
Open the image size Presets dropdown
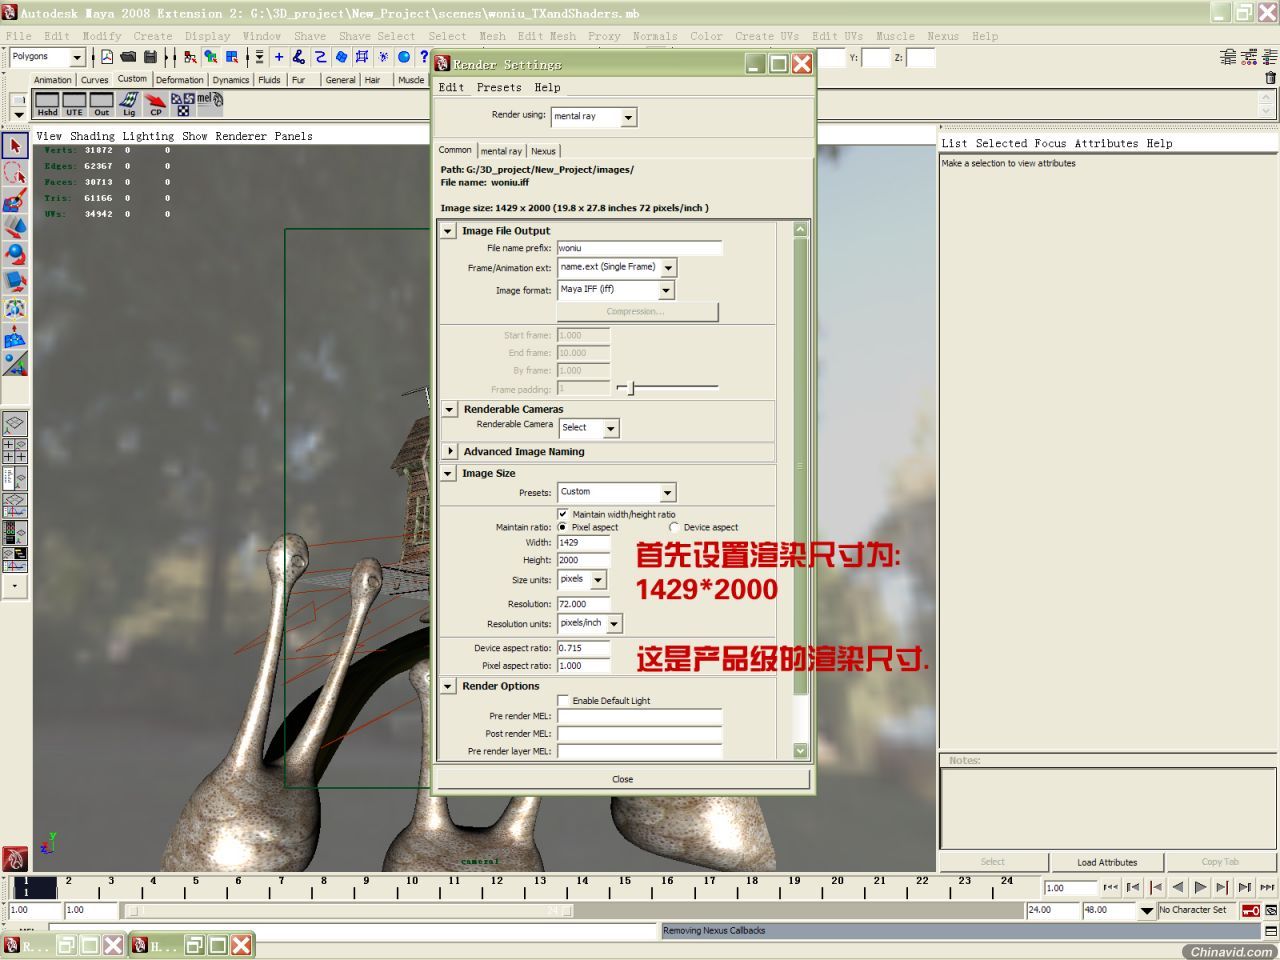click(x=667, y=492)
